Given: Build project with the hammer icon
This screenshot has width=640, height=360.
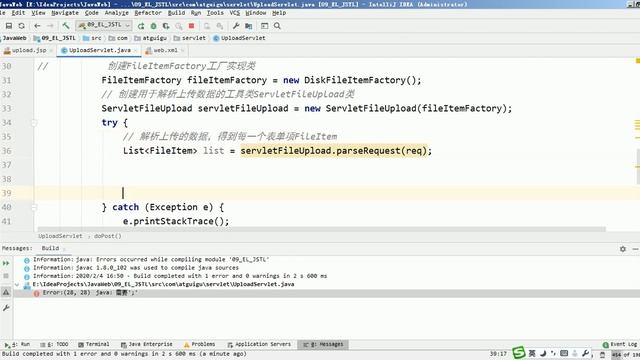Looking at the screenshot, I should pyautogui.click(x=66, y=26).
